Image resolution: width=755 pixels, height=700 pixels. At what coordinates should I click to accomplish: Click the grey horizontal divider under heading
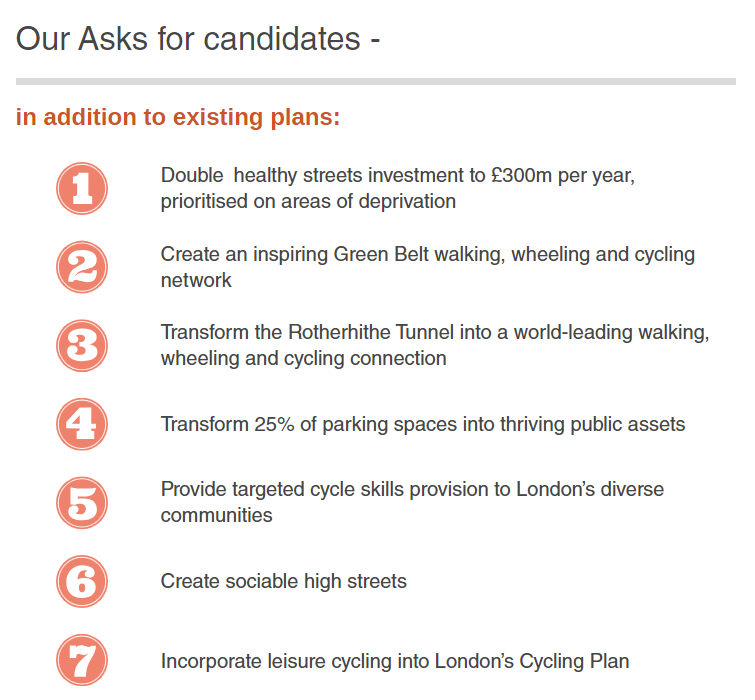(x=376, y=81)
